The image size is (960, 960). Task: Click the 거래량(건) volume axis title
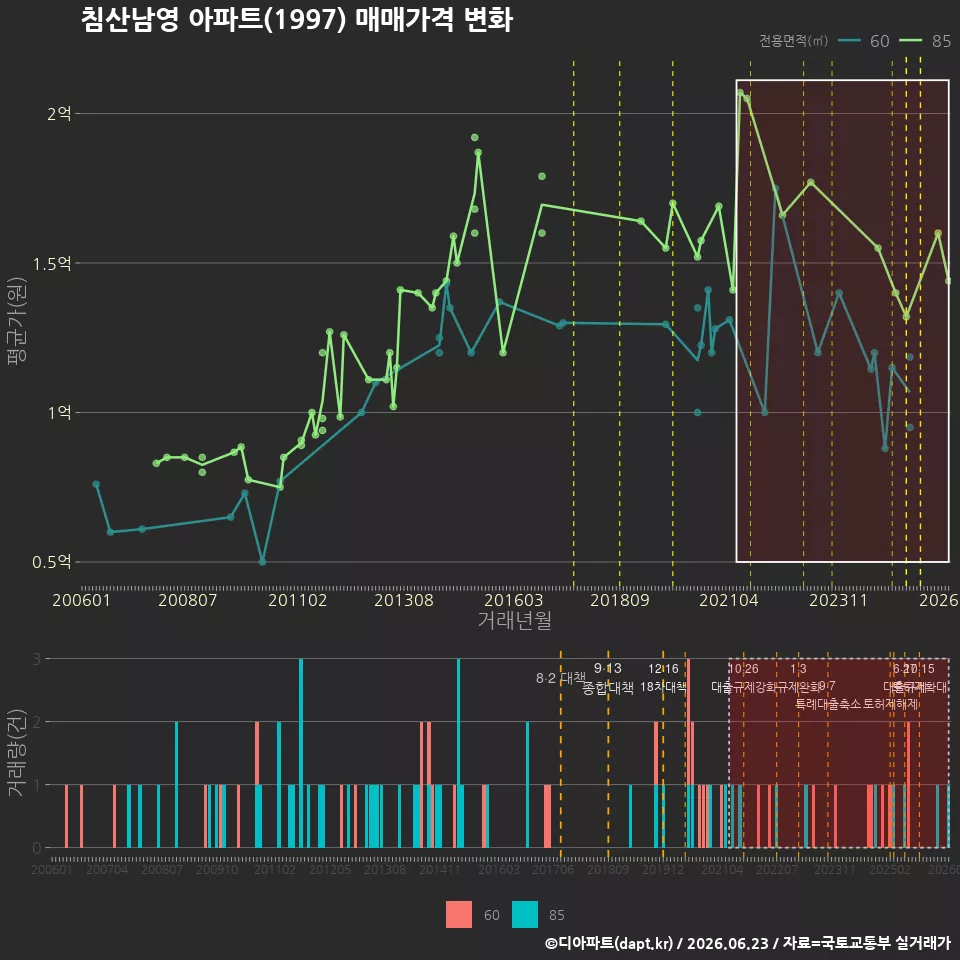click(x=15, y=753)
